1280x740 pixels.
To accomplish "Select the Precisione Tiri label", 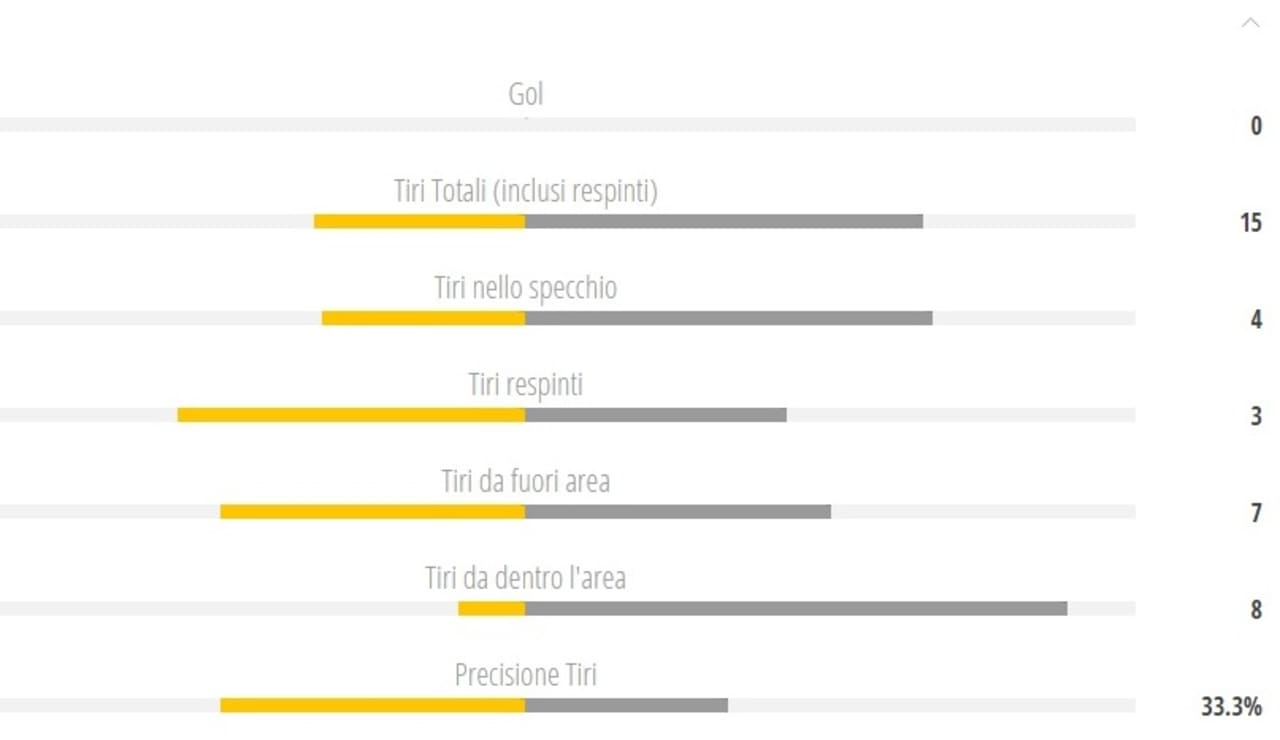I will (526, 675).
